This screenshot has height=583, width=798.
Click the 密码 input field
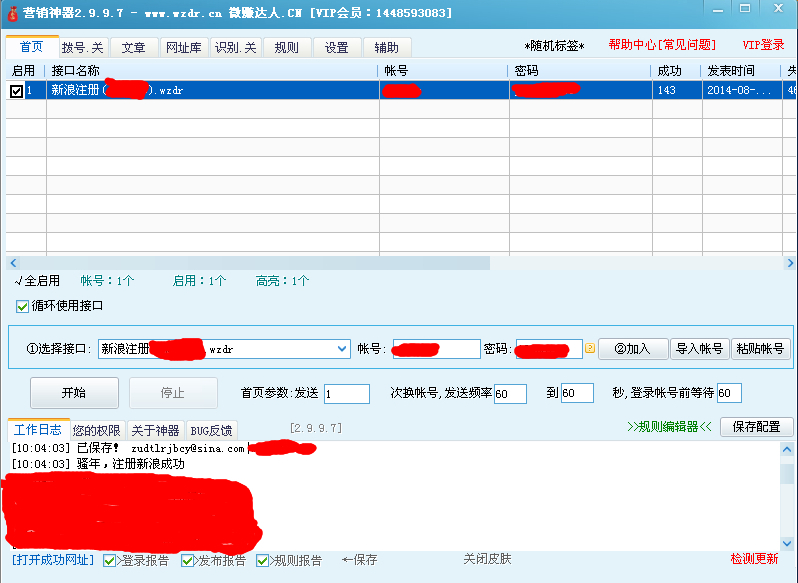coord(549,349)
